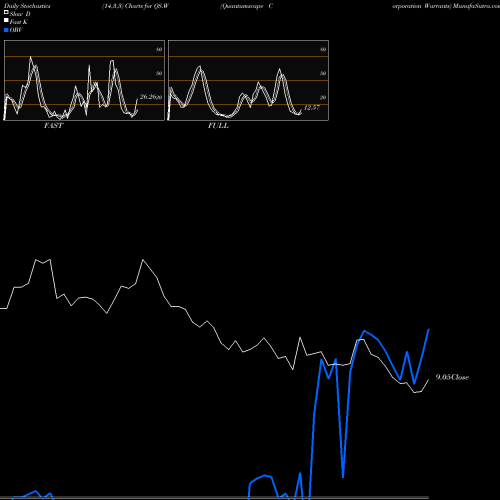Click the 'OBV' legend label
500x500 pixels.
click(16, 30)
